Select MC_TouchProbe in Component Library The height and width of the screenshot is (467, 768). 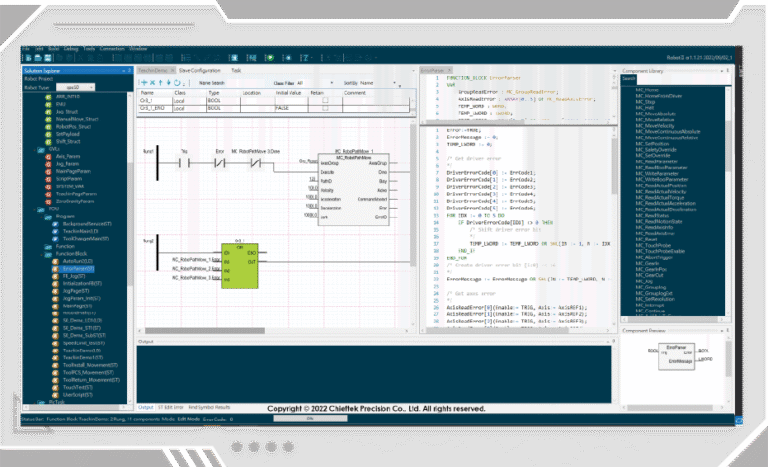click(653, 245)
